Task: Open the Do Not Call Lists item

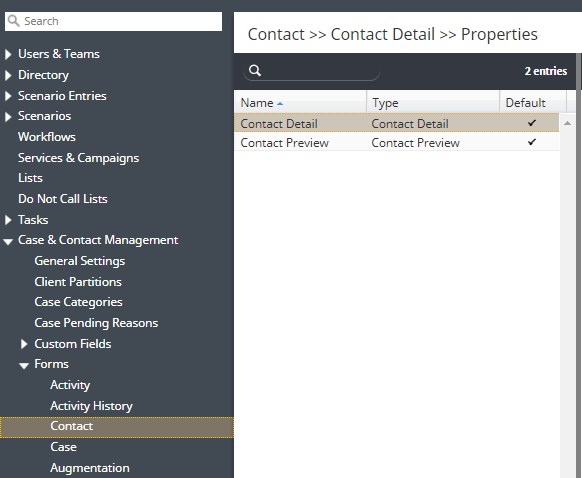Action: [63, 199]
